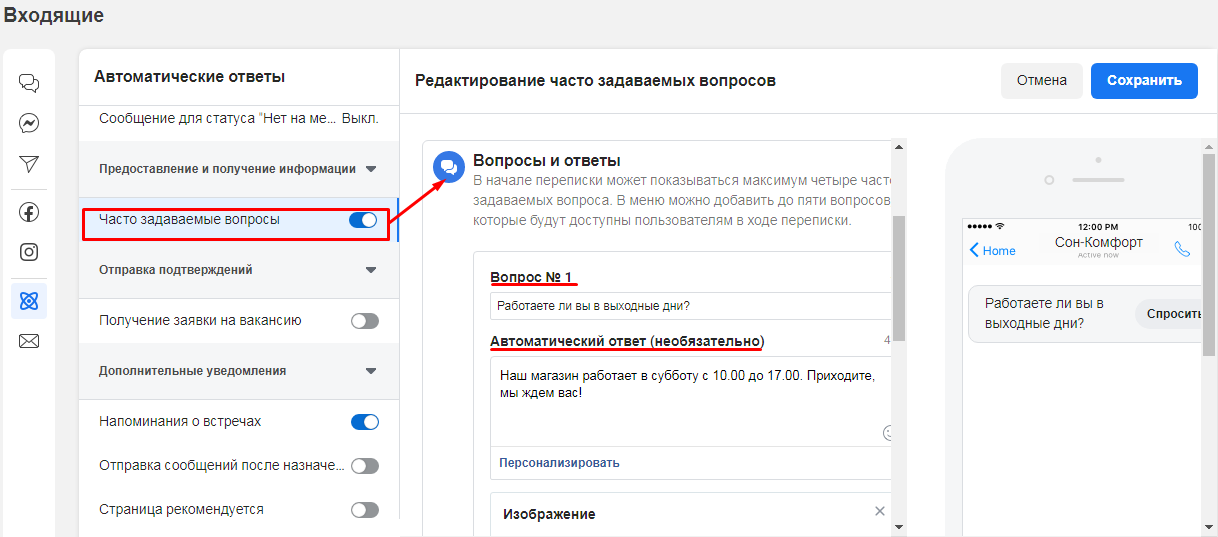
Task: Select the automated responses atom icon
Action: [x=29, y=300]
